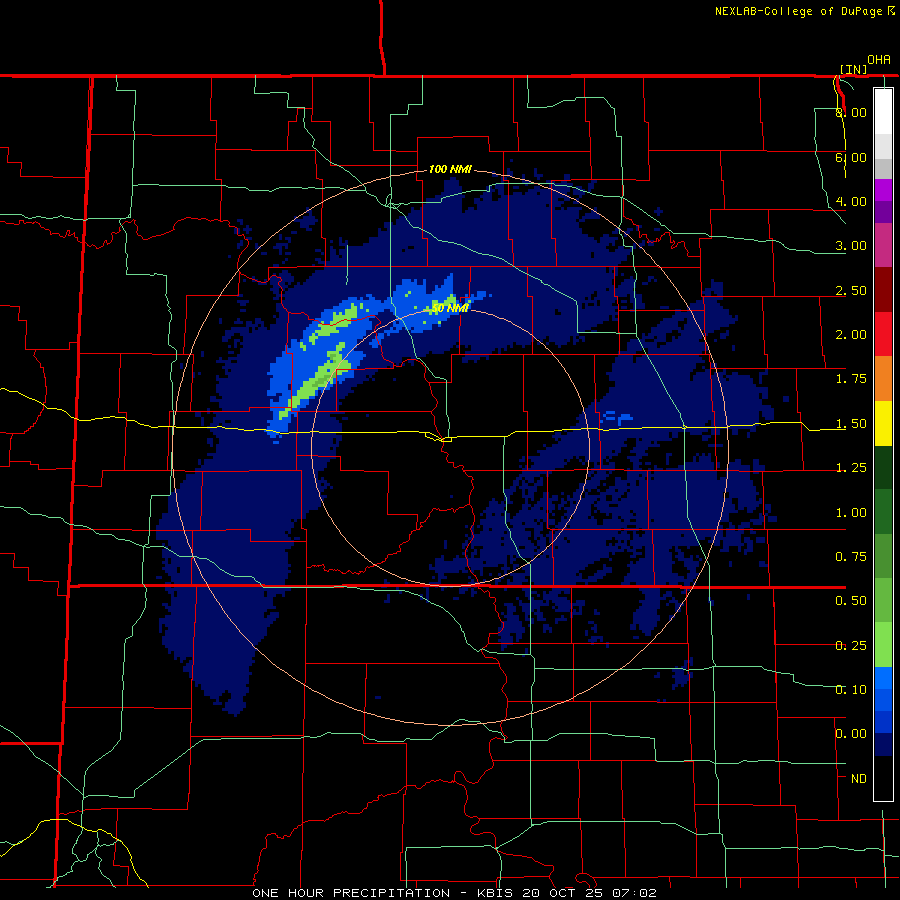Viewport: 900px width, 900px height.
Task: Select the 0.10 legend value
Action: coord(851,690)
